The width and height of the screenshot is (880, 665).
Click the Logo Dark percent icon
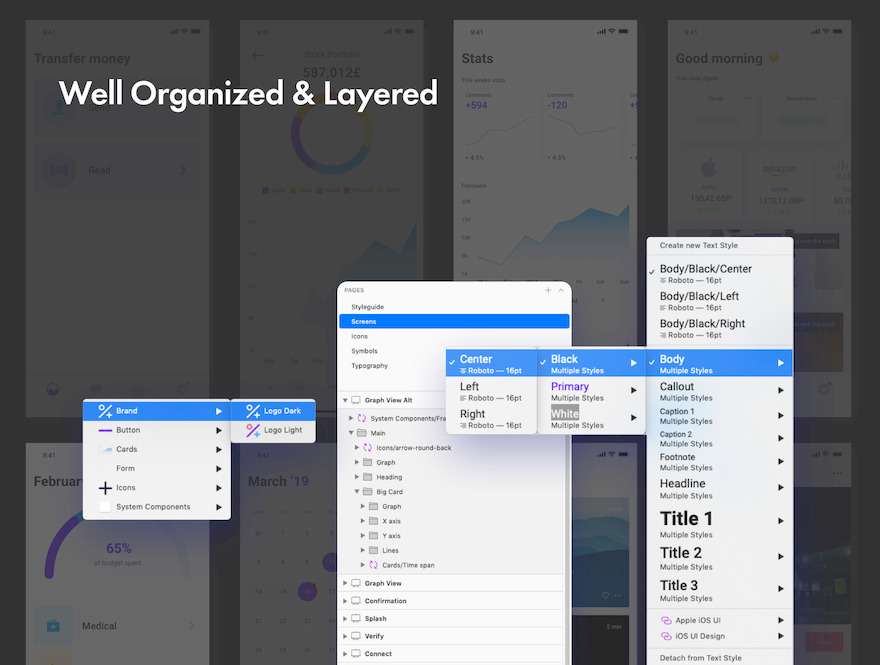(253, 411)
